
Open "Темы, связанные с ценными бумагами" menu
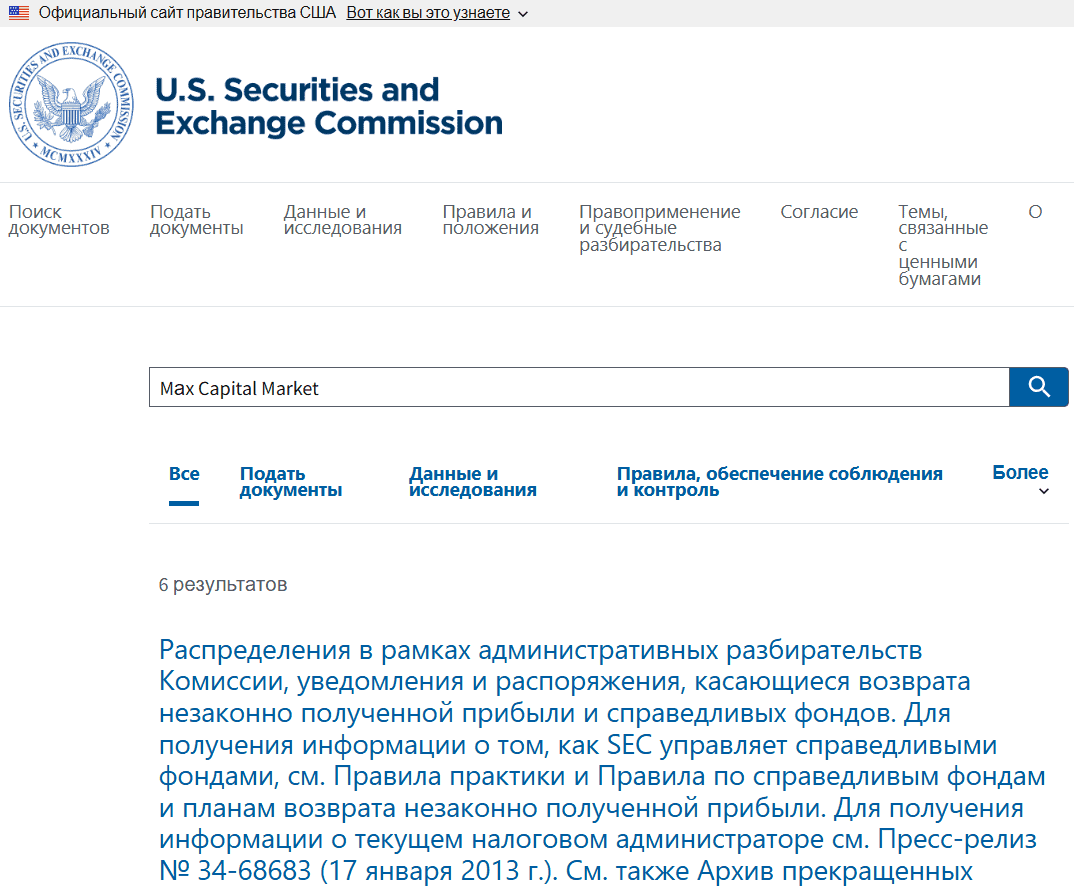[x=942, y=245]
